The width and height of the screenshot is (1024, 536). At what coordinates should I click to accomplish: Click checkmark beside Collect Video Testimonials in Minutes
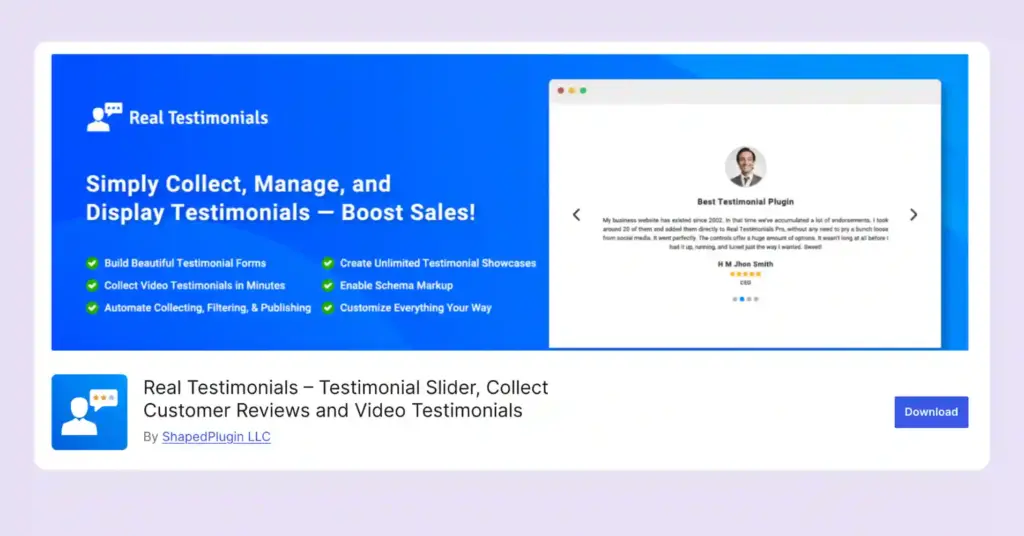point(92,285)
